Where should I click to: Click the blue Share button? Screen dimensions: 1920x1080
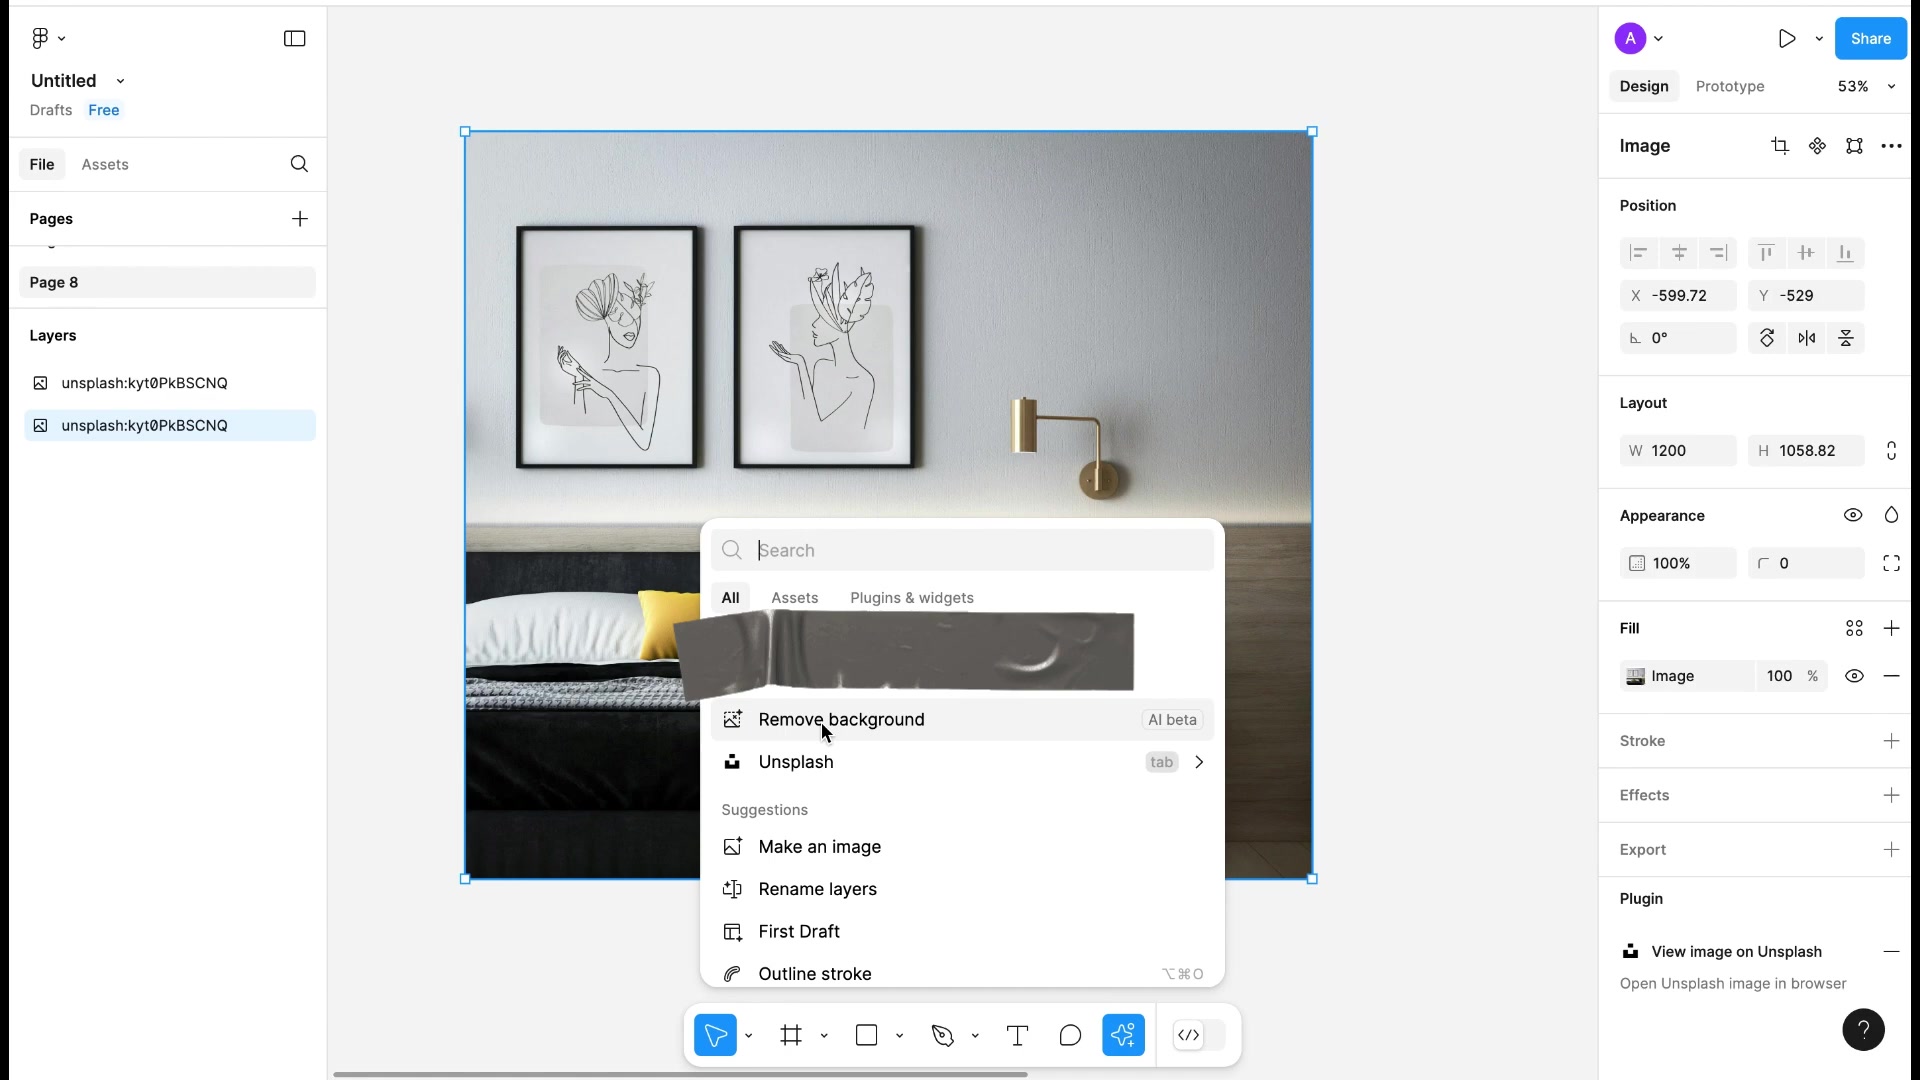point(1870,38)
